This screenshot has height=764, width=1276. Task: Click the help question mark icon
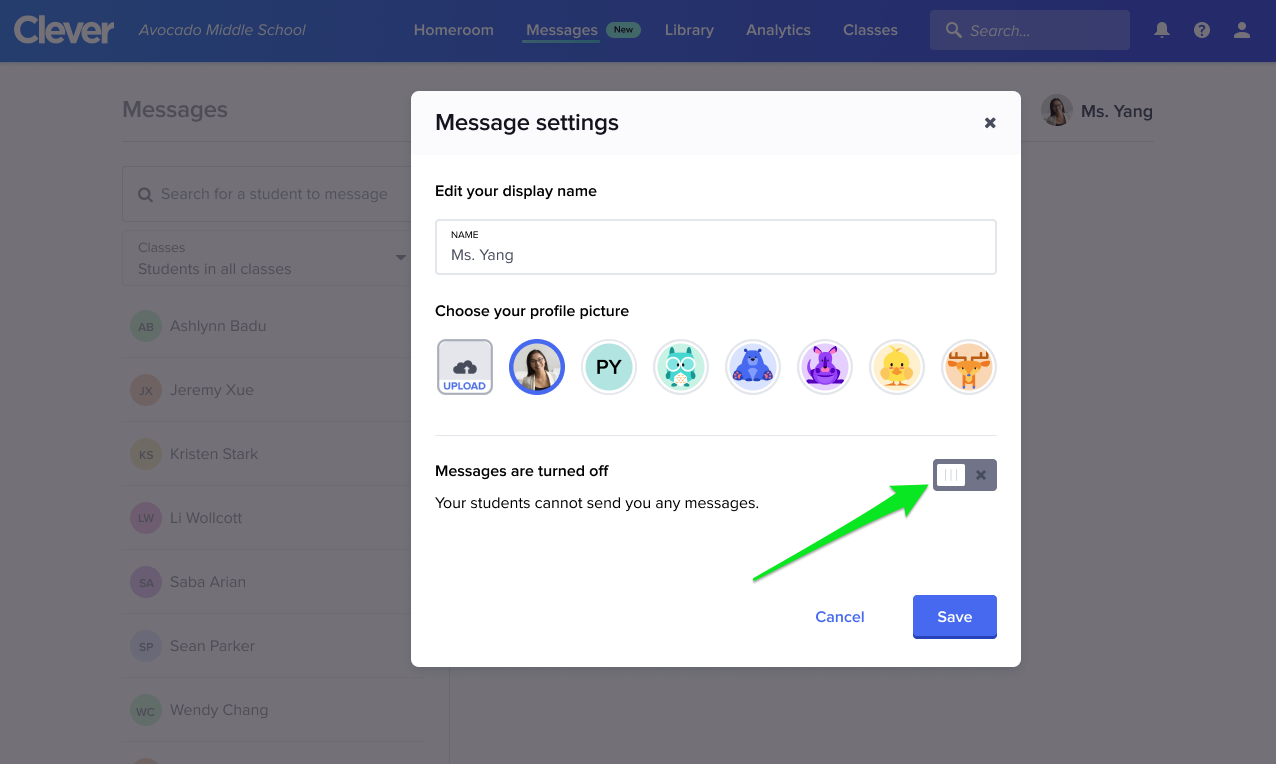point(1201,30)
